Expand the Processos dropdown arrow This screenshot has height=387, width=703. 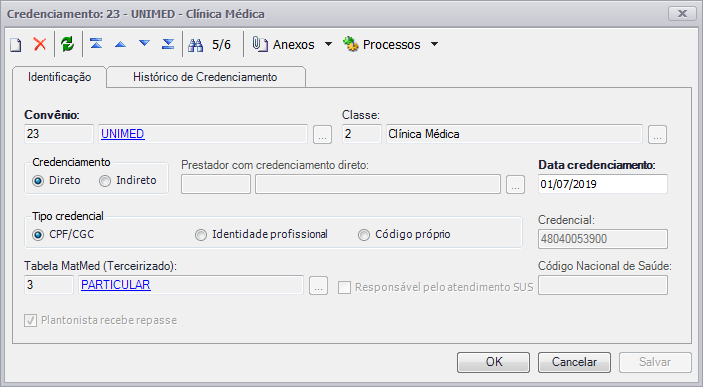pyautogui.click(x=434, y=44)
